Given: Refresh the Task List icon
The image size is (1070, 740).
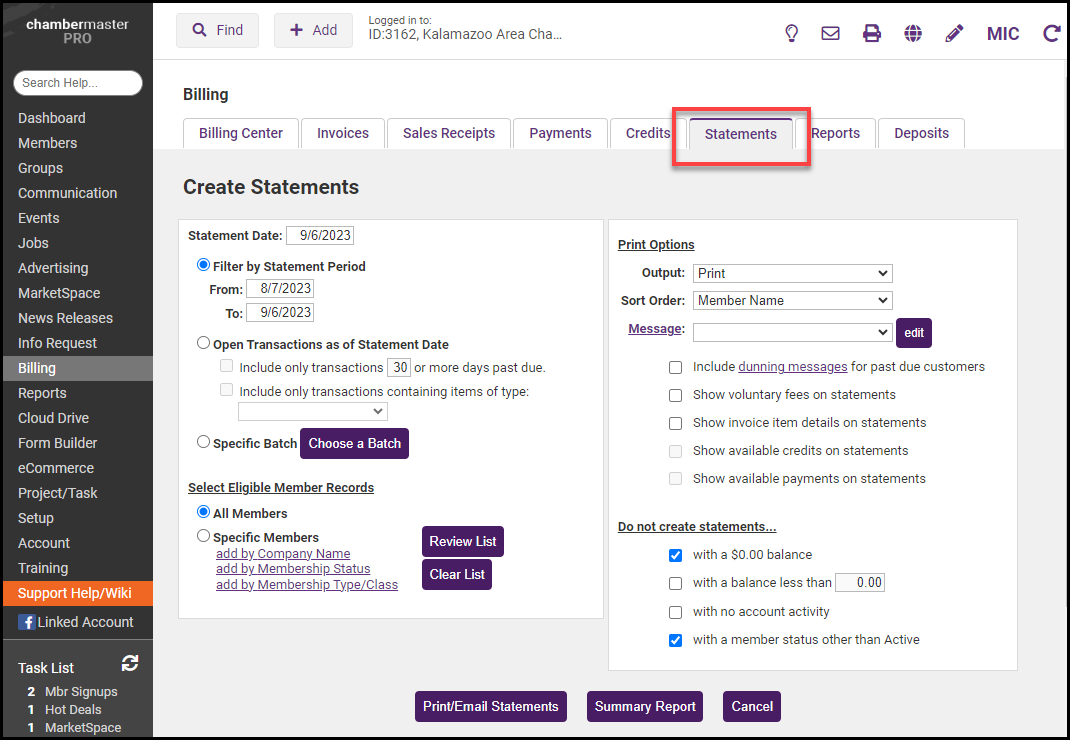Looking at the screenshot, I should (130, 663).
